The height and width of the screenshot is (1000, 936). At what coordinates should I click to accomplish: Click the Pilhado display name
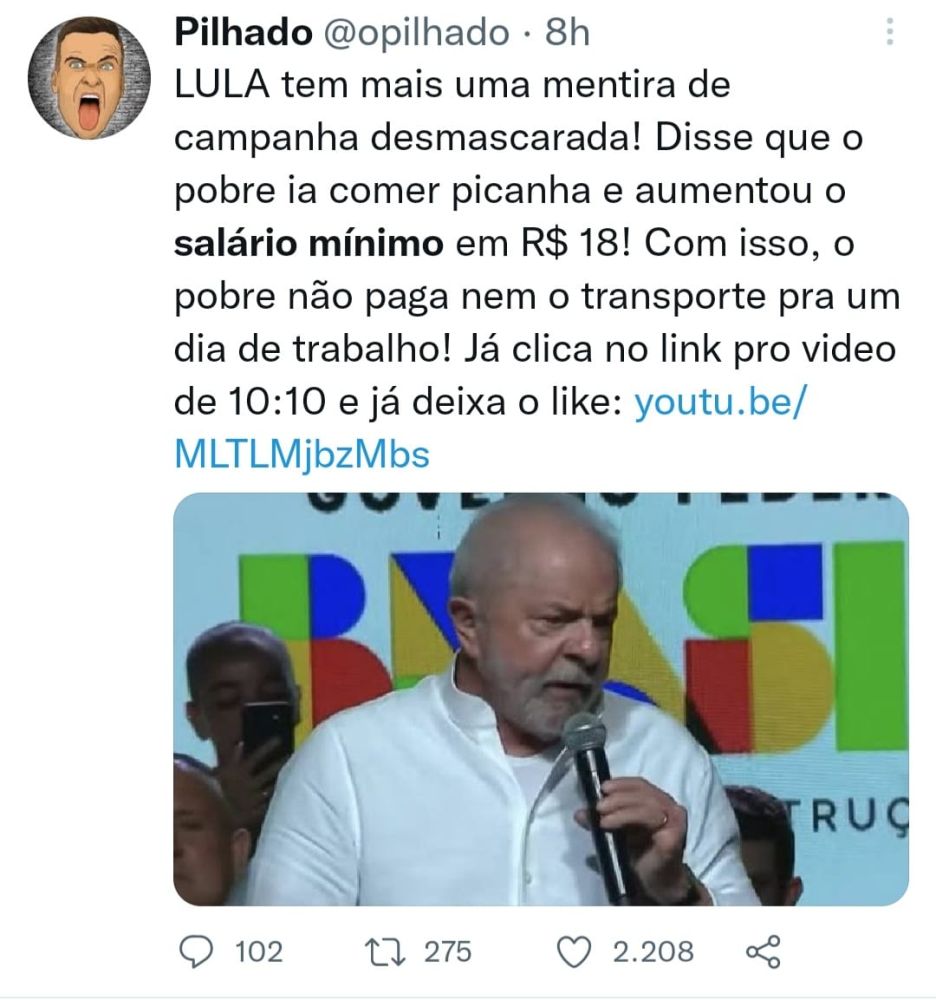click(x=243, y=32)
